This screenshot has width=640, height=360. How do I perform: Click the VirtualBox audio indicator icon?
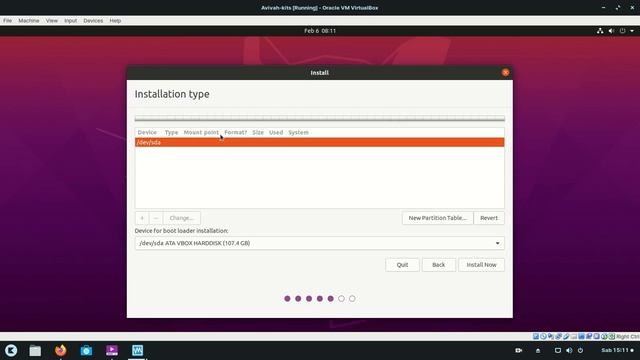click(x=551, y=336)
